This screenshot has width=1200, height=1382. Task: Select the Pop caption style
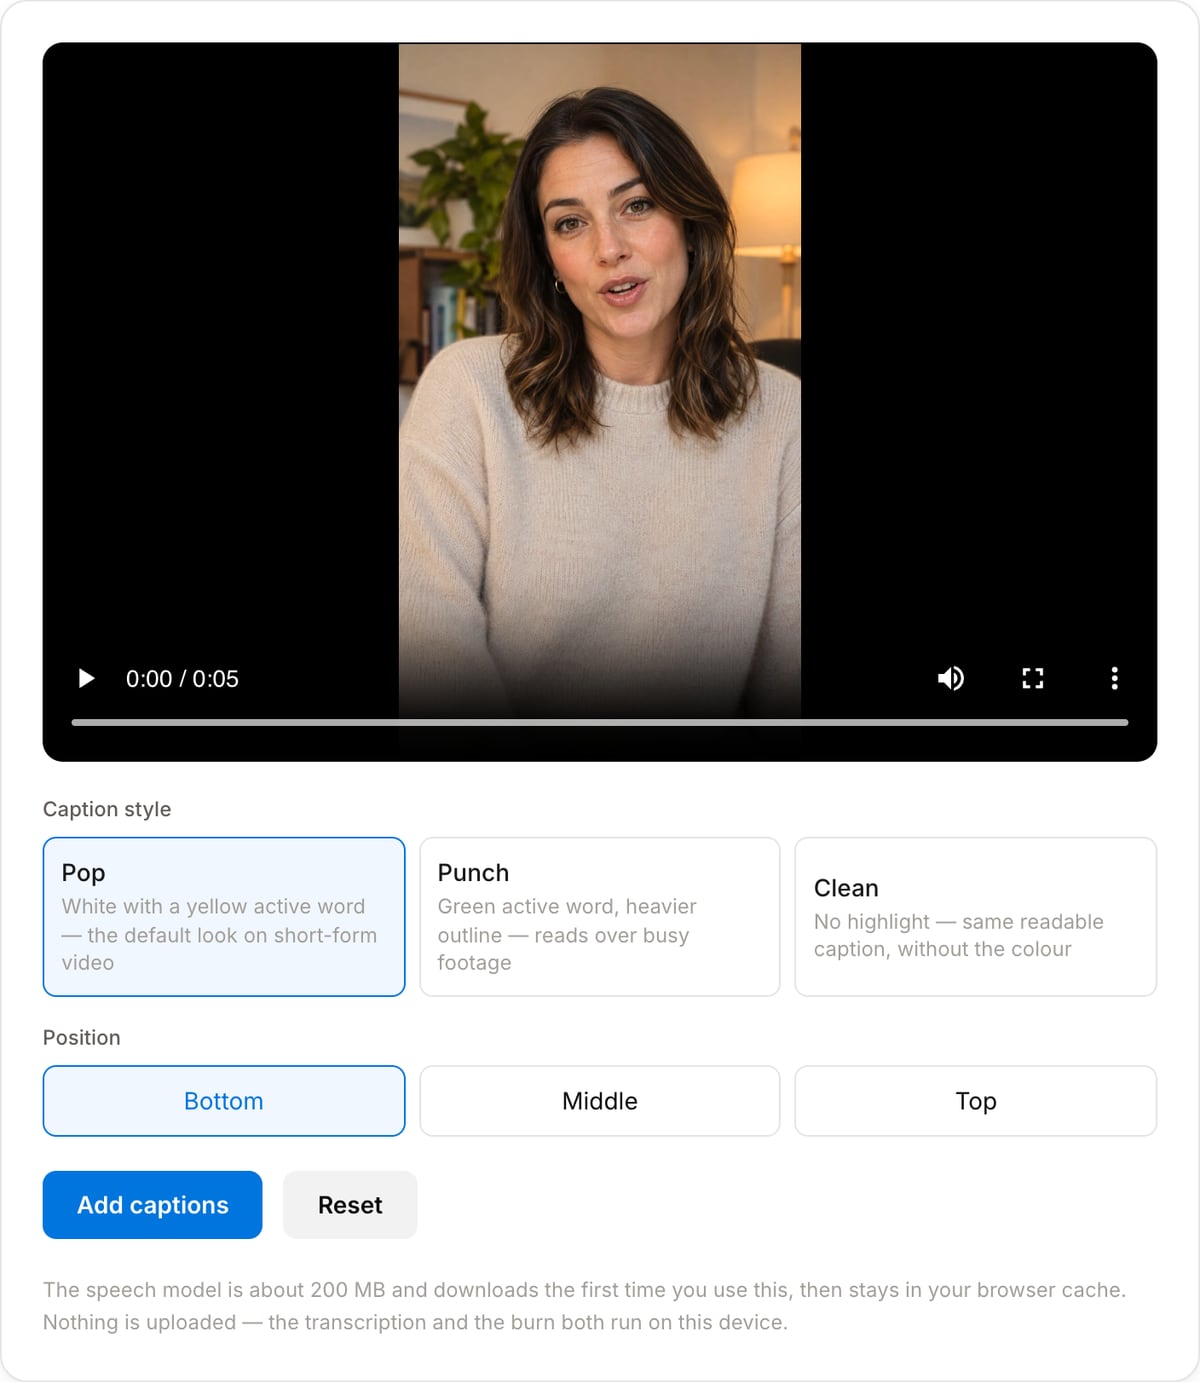(224, 917)
